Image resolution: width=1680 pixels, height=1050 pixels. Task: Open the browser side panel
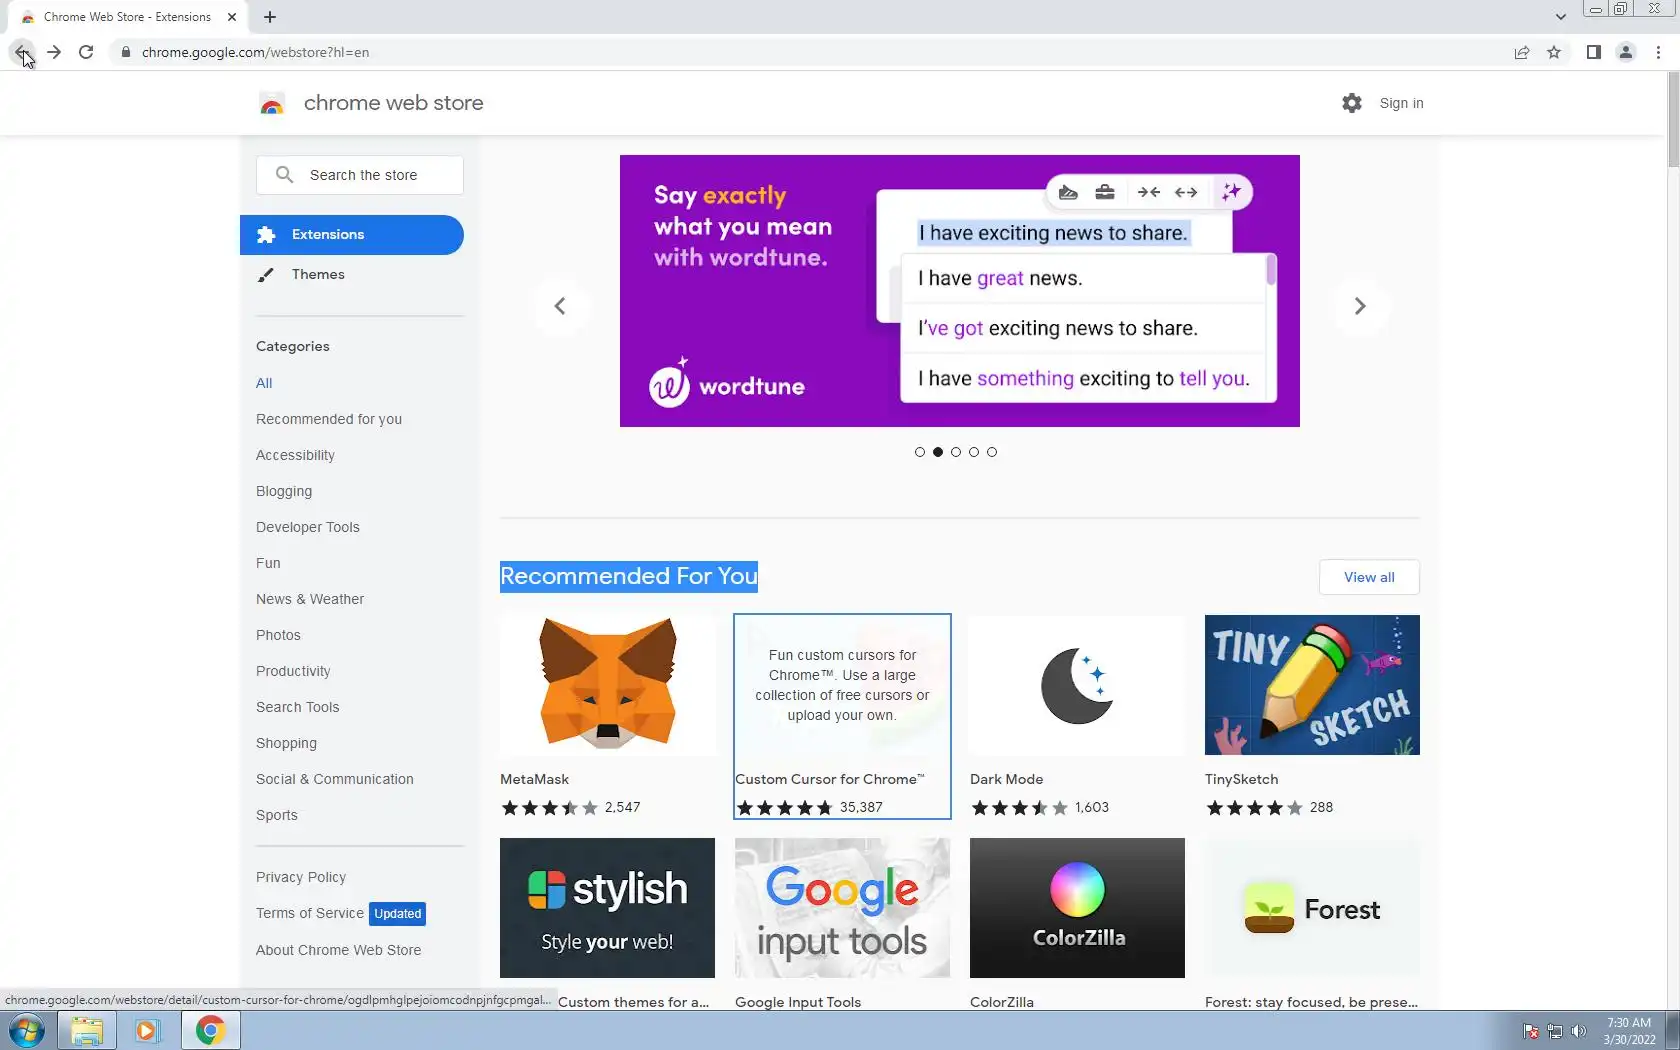[1594, 52]
